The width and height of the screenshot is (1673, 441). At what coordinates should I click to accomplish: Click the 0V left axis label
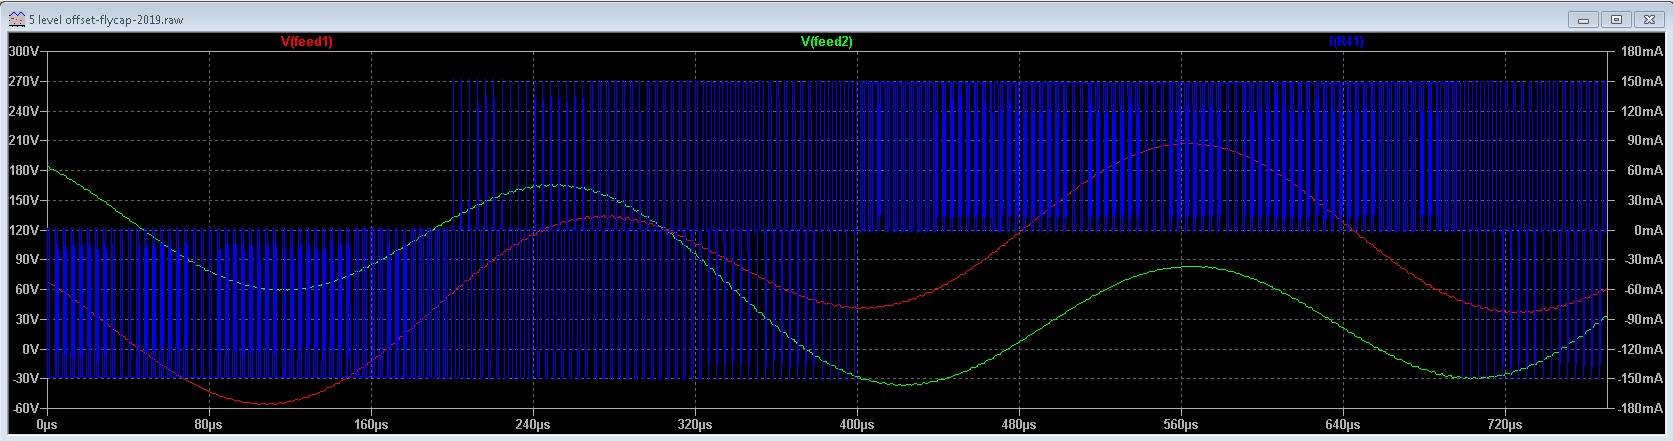point(31,349)
